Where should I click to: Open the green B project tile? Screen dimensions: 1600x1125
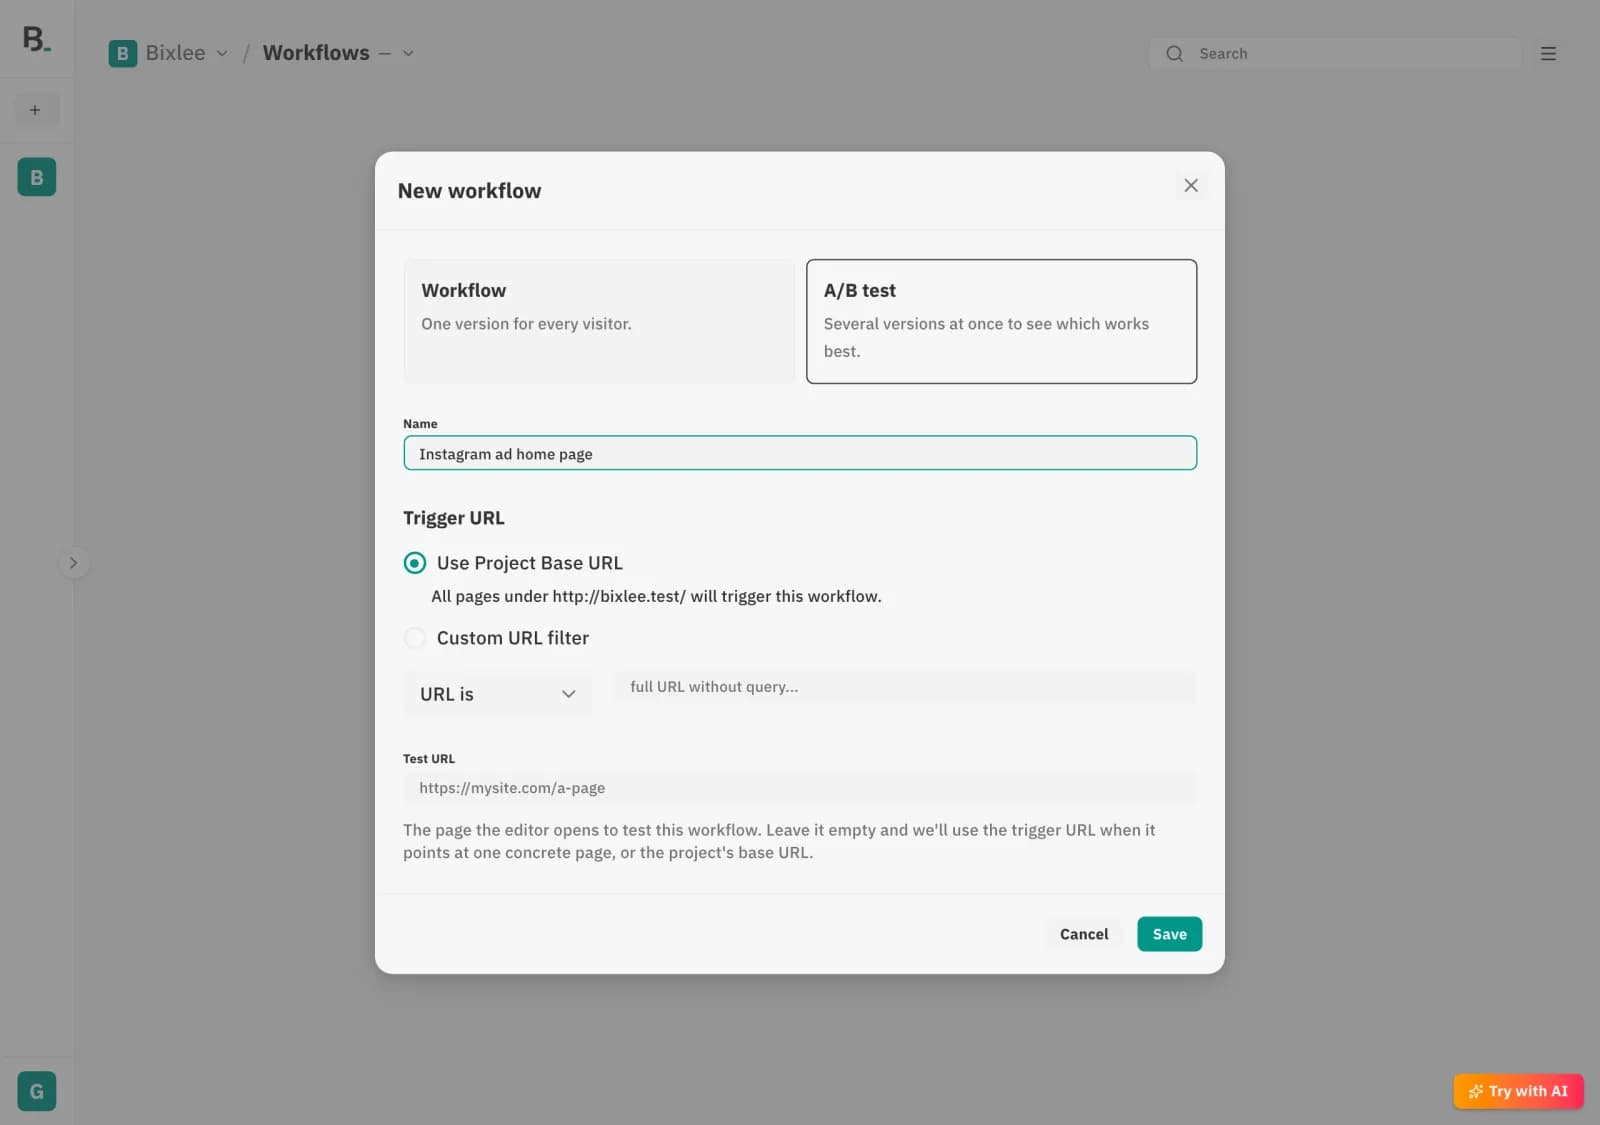(37, 177)
